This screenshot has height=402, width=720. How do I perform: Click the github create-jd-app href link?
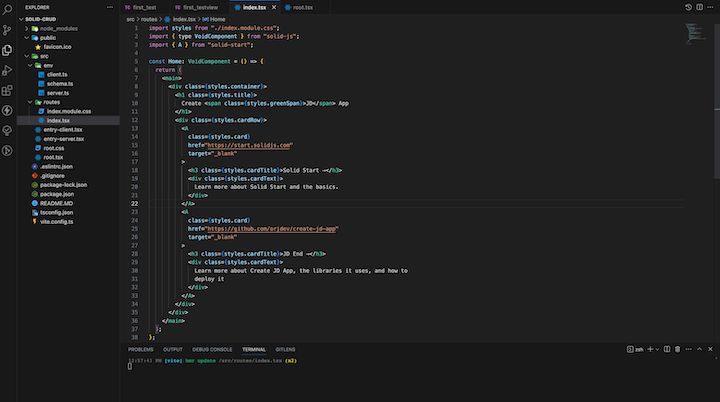(271, 229)
